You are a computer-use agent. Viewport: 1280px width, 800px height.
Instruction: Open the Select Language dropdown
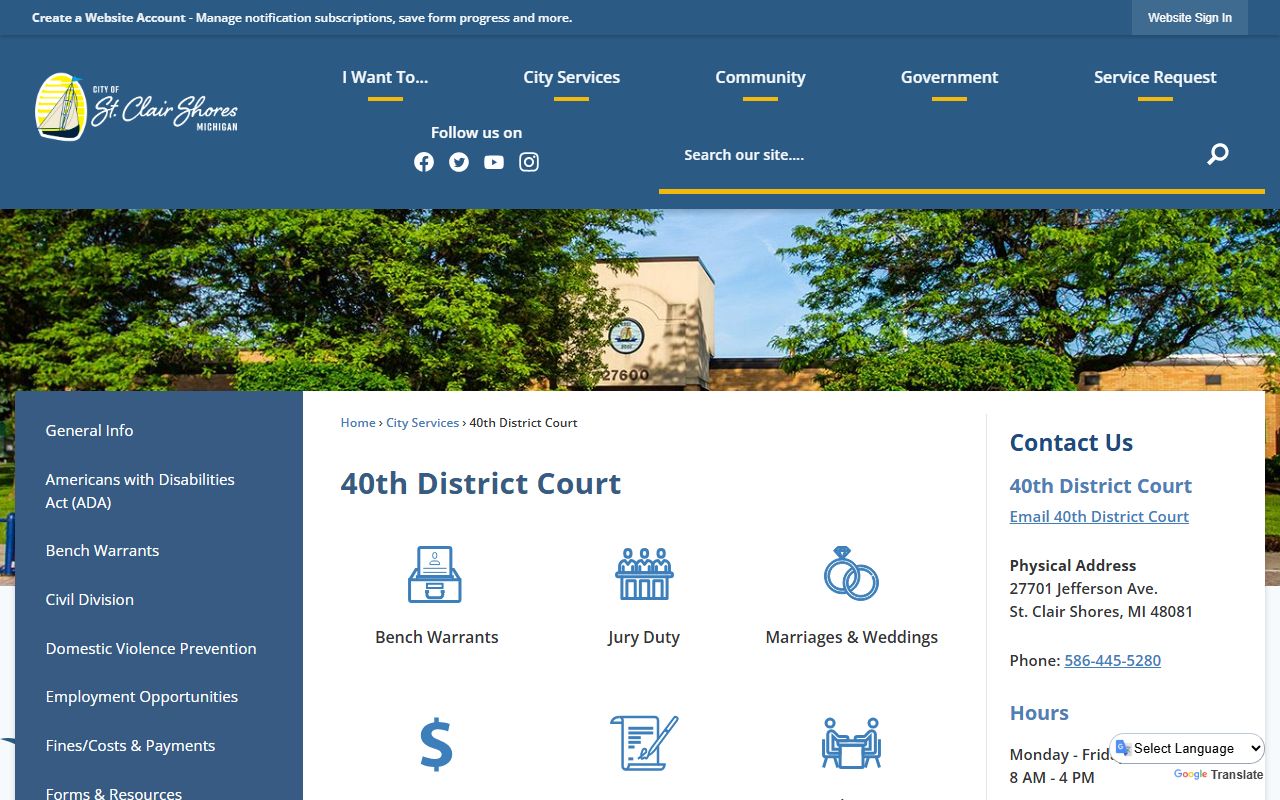(x=1188, y=748)
